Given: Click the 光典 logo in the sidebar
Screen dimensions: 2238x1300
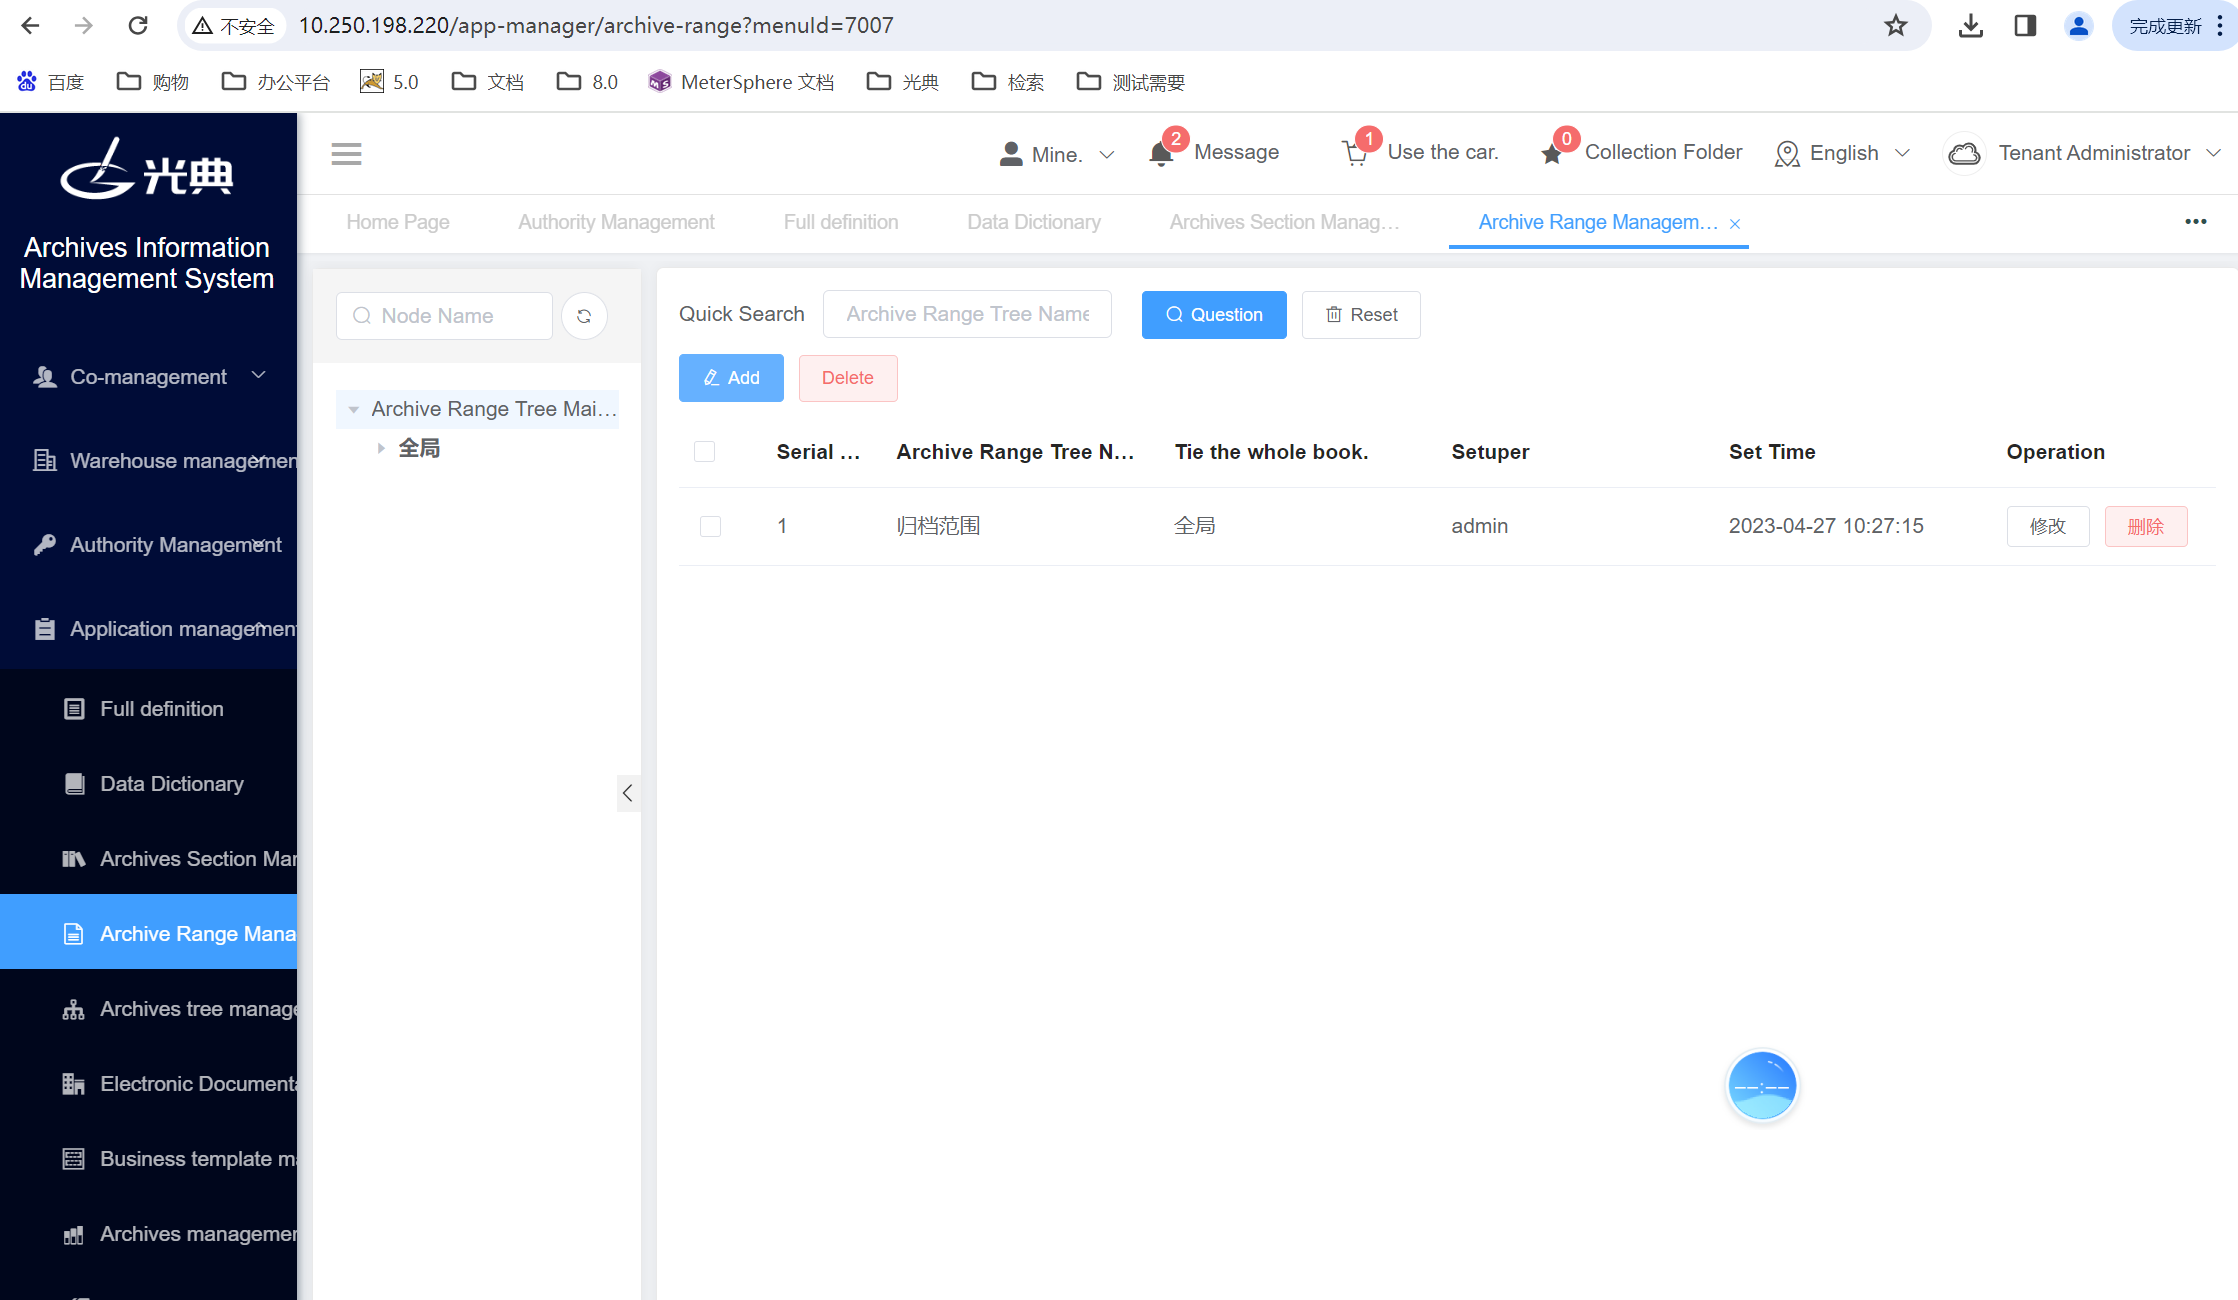Looking at the screenshot, I should tap(147, 170).
